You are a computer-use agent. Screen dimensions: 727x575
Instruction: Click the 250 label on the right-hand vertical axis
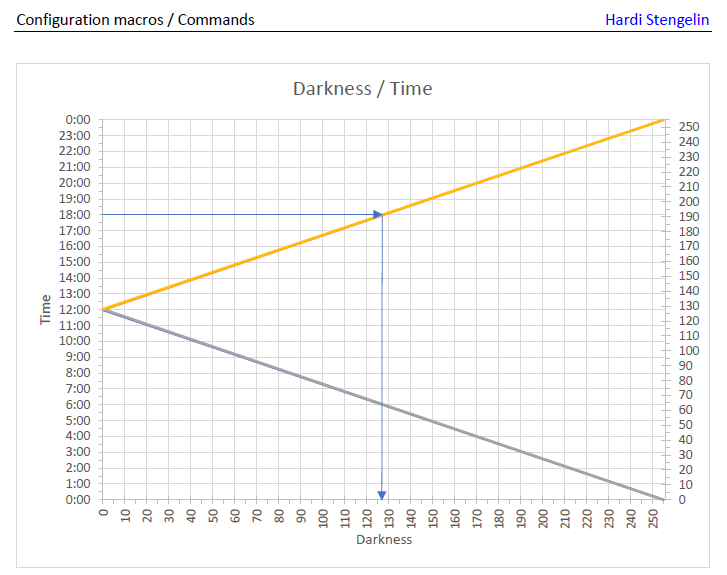(x=689, y=127)
